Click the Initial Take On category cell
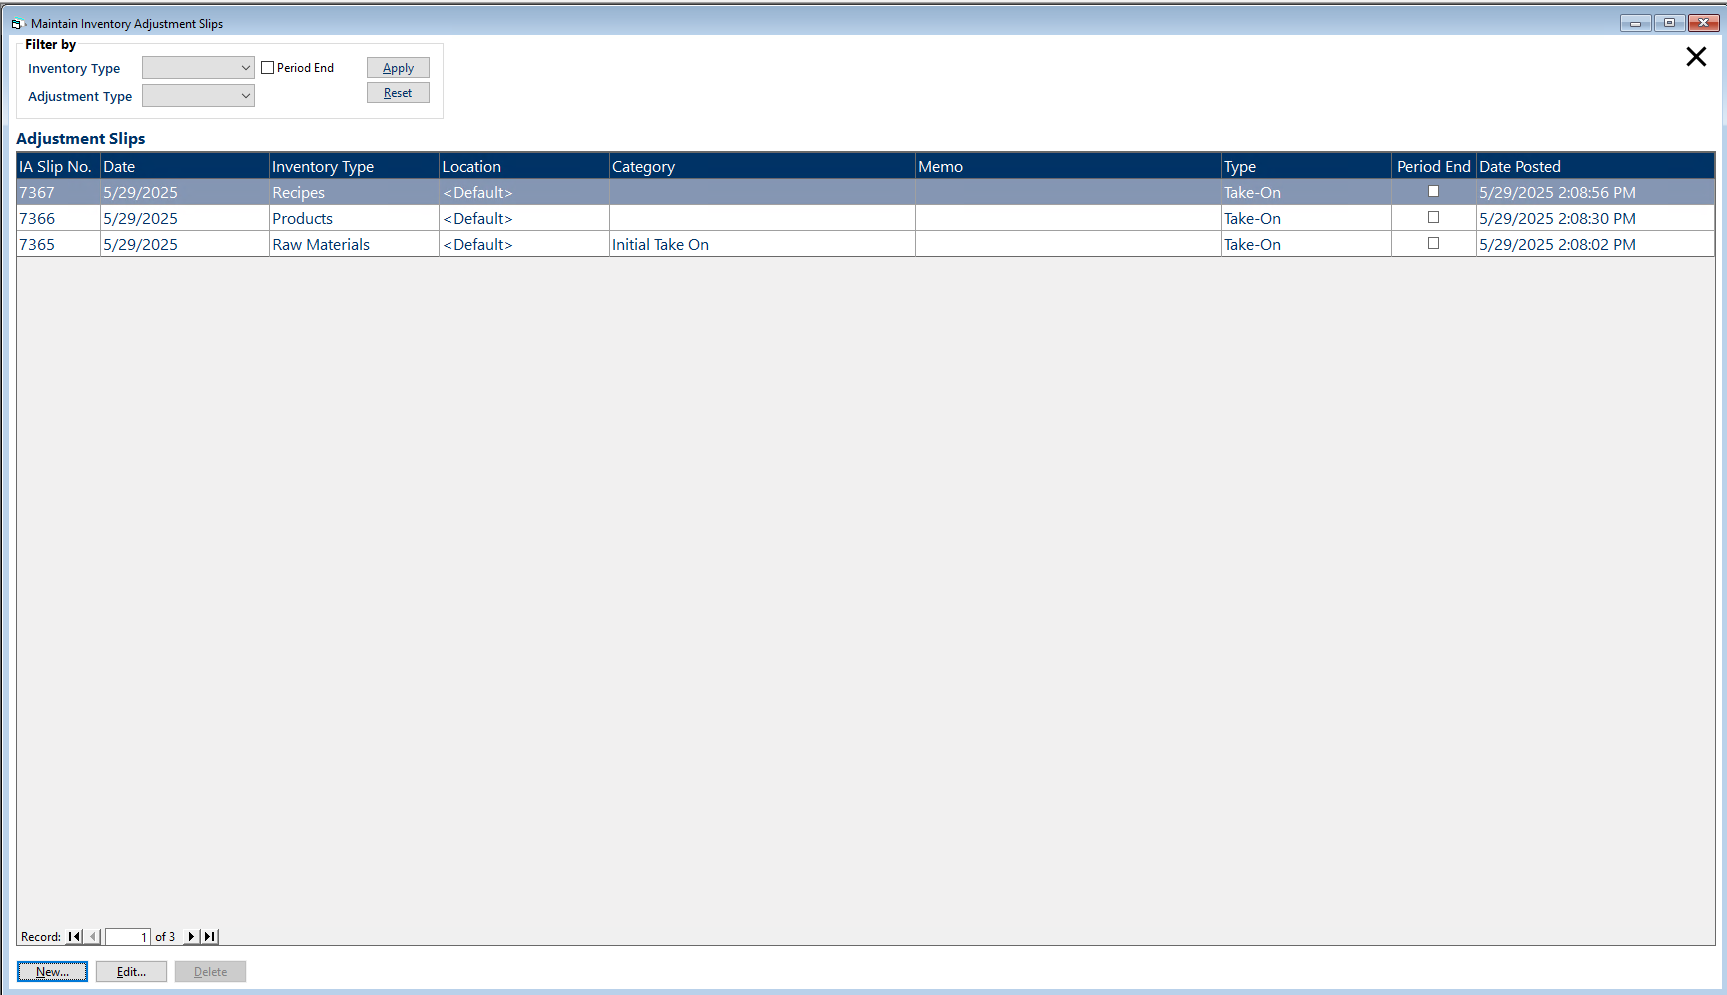 762,244
